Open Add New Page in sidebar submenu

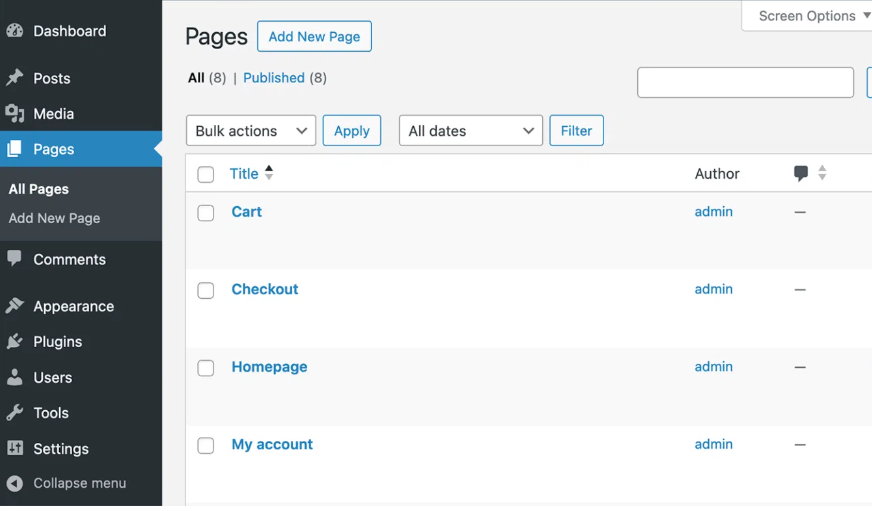pyautogui.click(x=54, y=218)
